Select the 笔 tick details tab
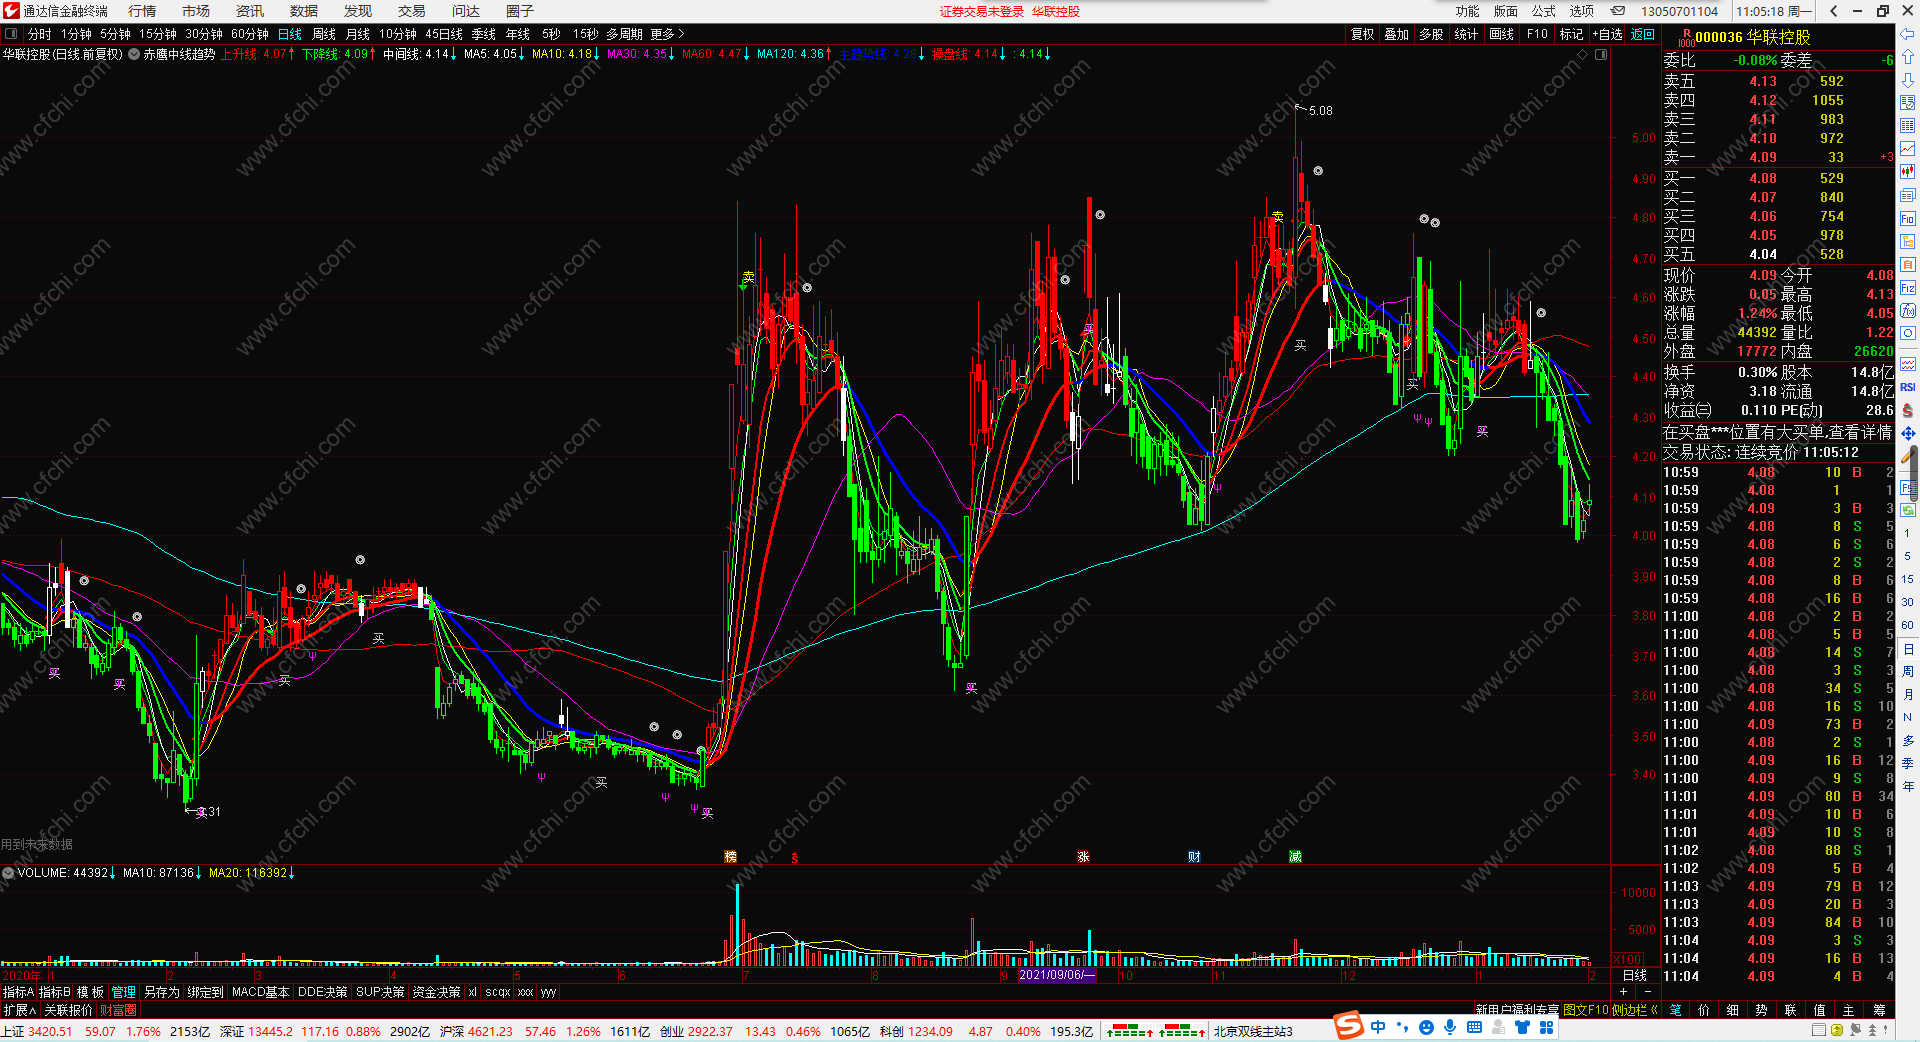Viewport: 1920px width, 1042px height. pos(1676,1010)
